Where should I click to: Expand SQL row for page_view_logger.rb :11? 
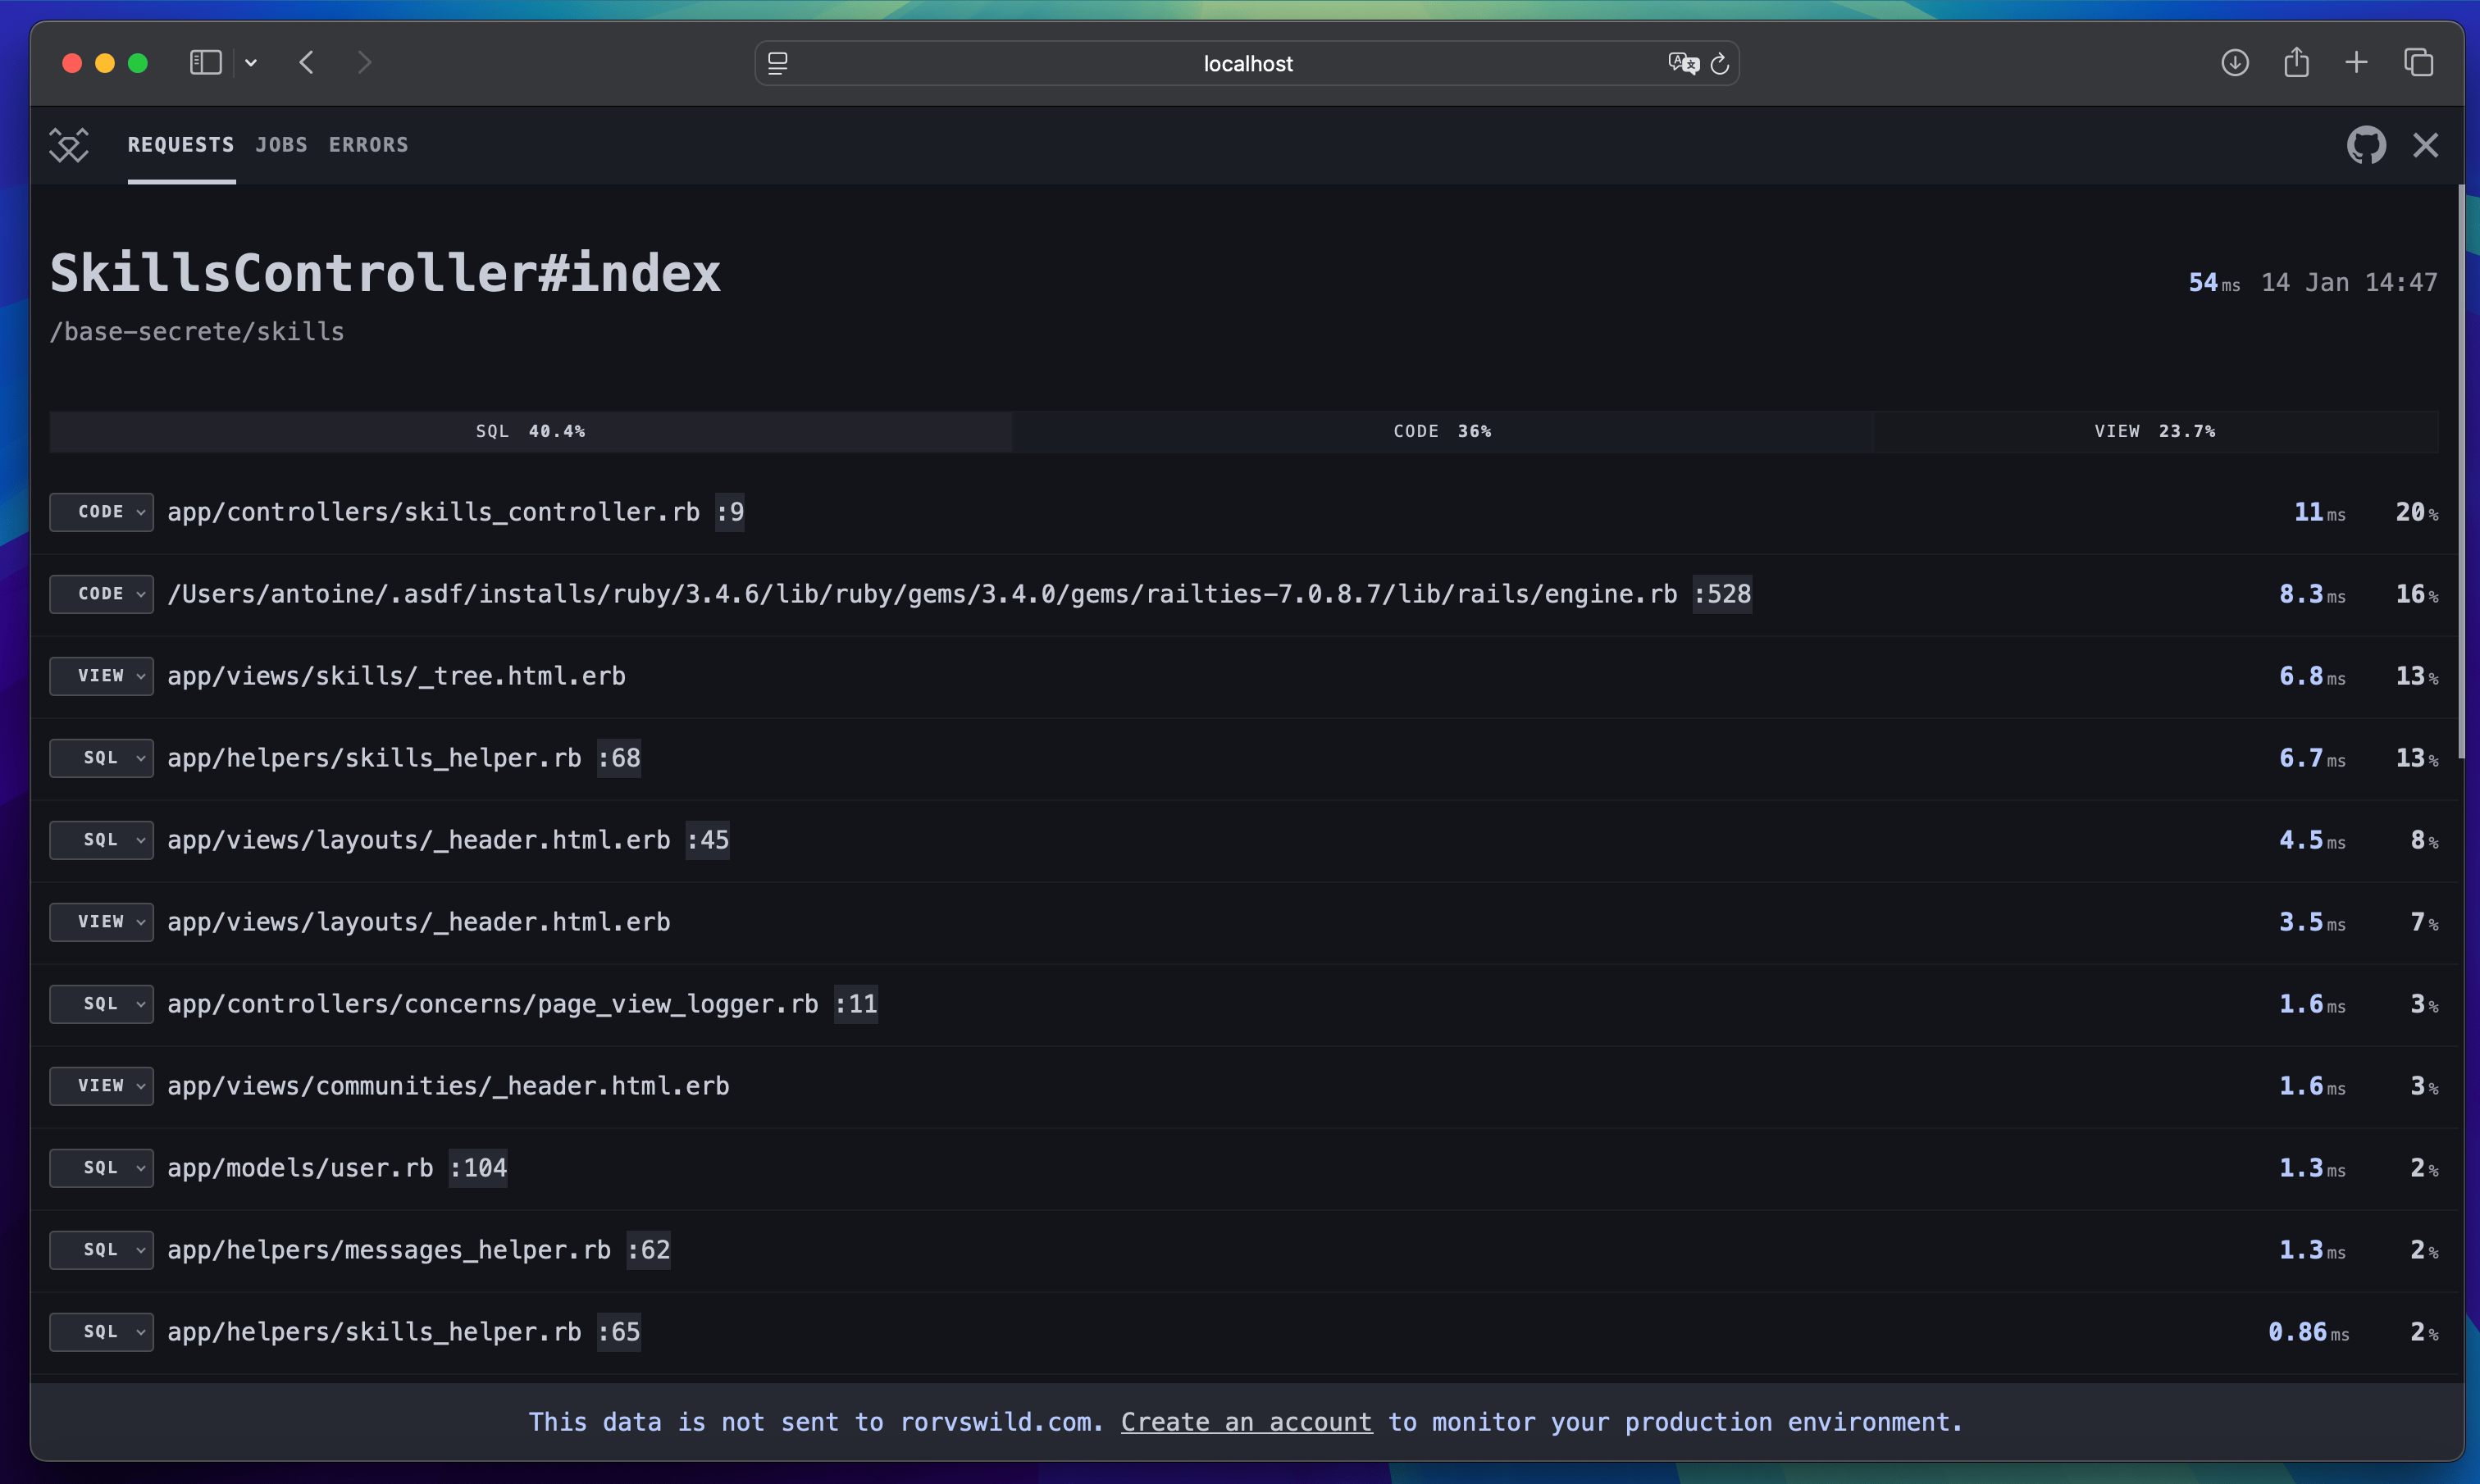click(101, 1004)
